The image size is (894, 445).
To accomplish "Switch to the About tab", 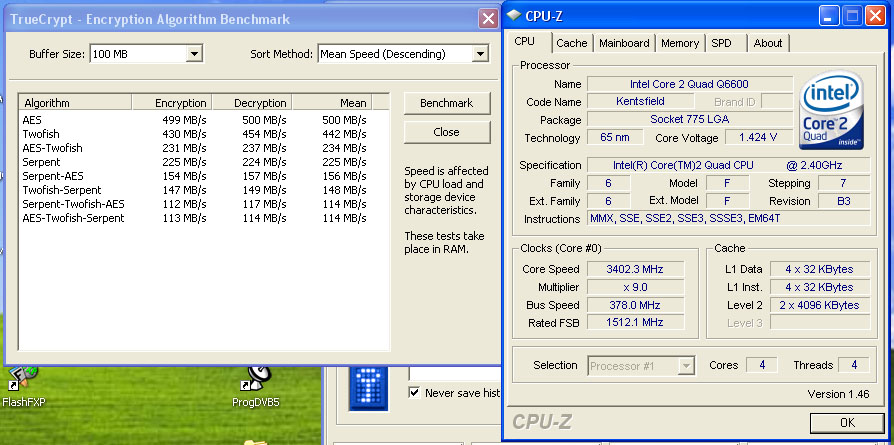I will pyautogui.click(x=768, y=43).
